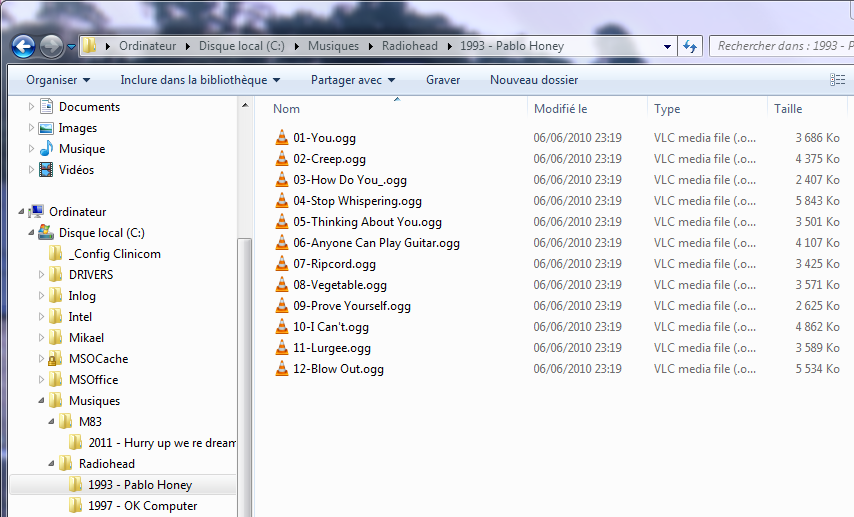Click the VLC cone icon of 02-Creep.ogg
Viewport: 854px width, 517px height.
[x=282, y=159]
